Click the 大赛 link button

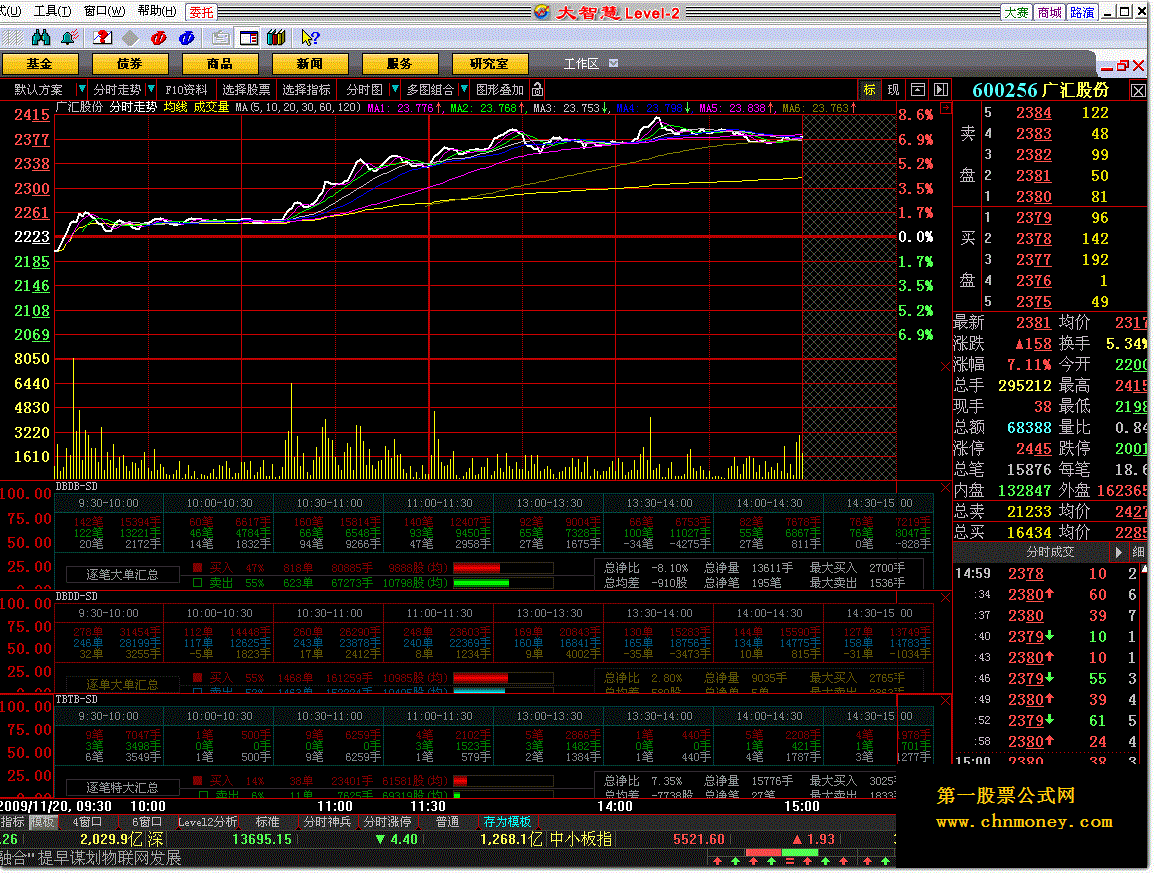click(1016, 13)
